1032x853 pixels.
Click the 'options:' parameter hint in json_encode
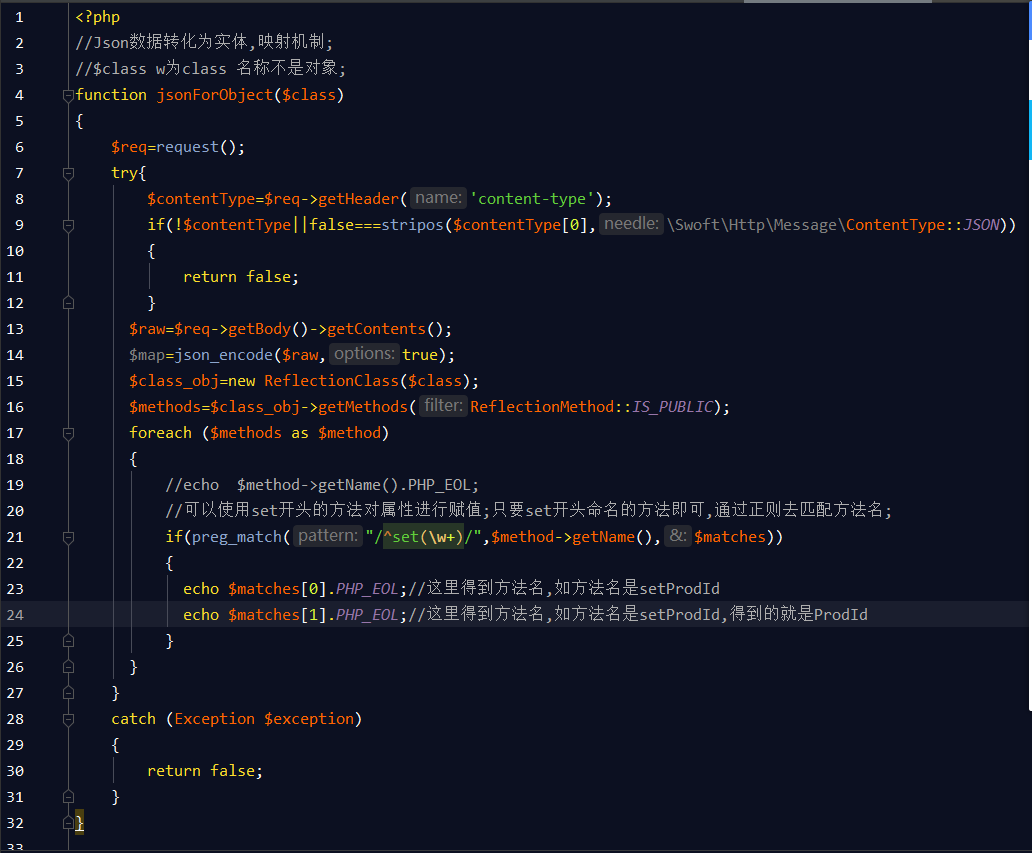coord(364,354)
